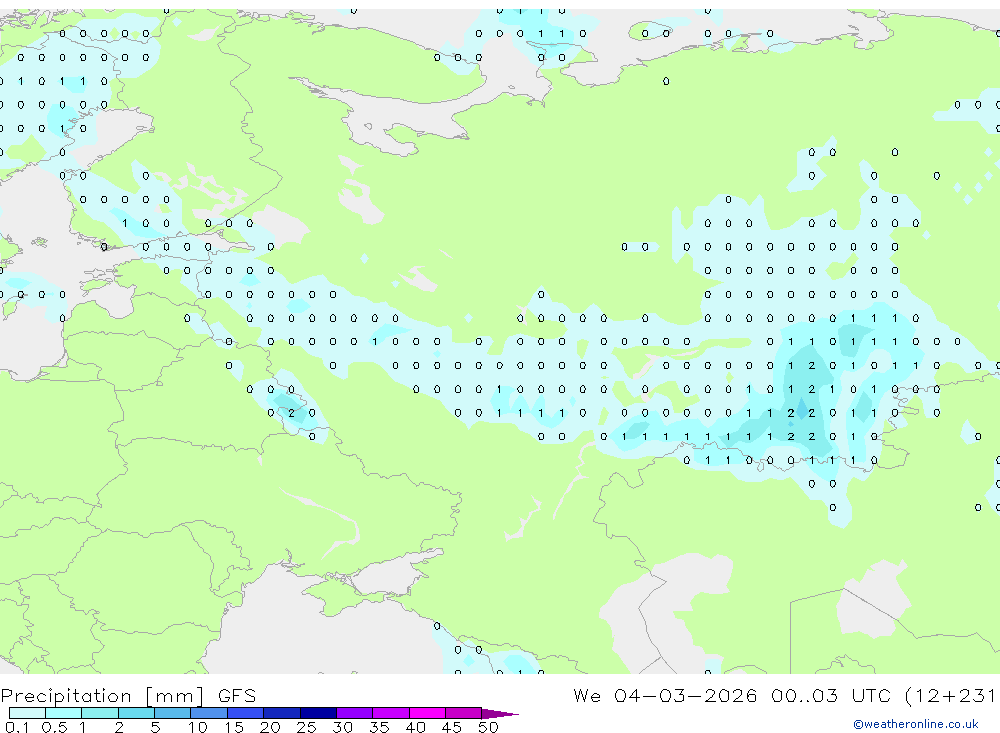
Task: Click the 'We 04-03-2026 00..03 UTC' timestamp
Action: pos(732,695)
